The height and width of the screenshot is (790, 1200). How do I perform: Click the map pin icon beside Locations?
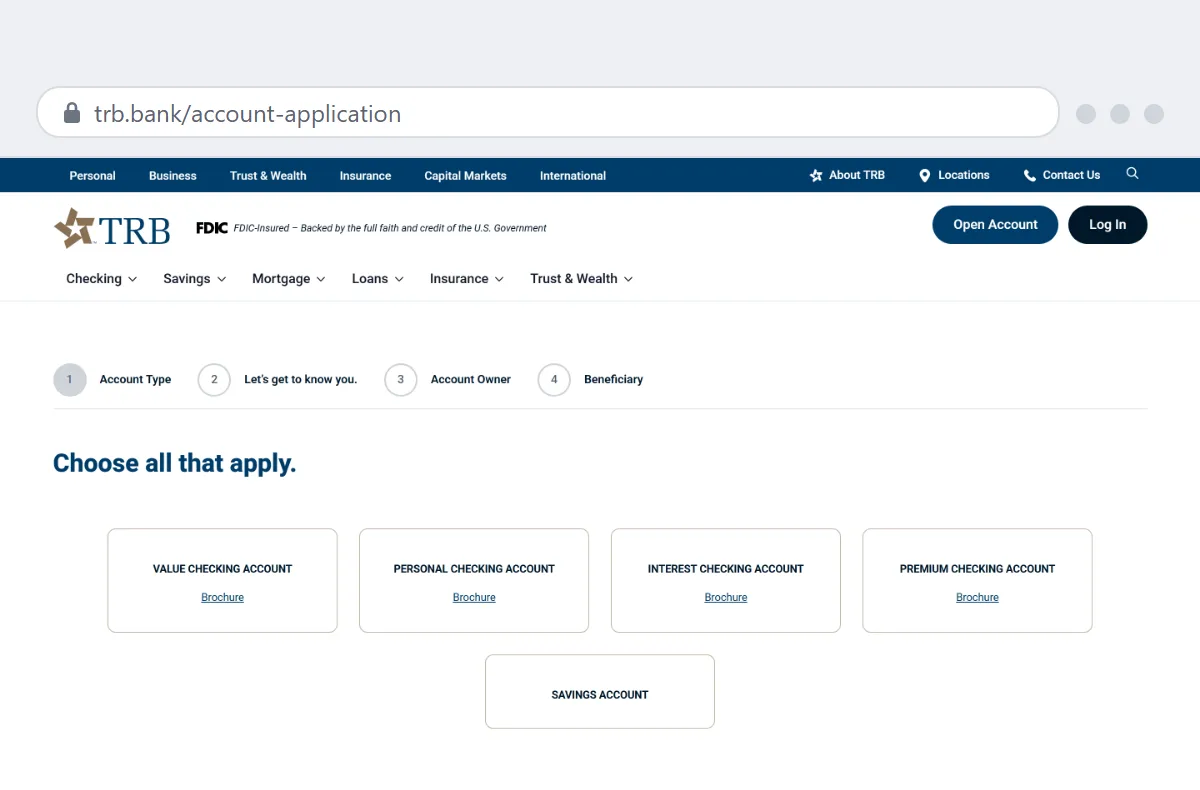(x=924, y=175)
